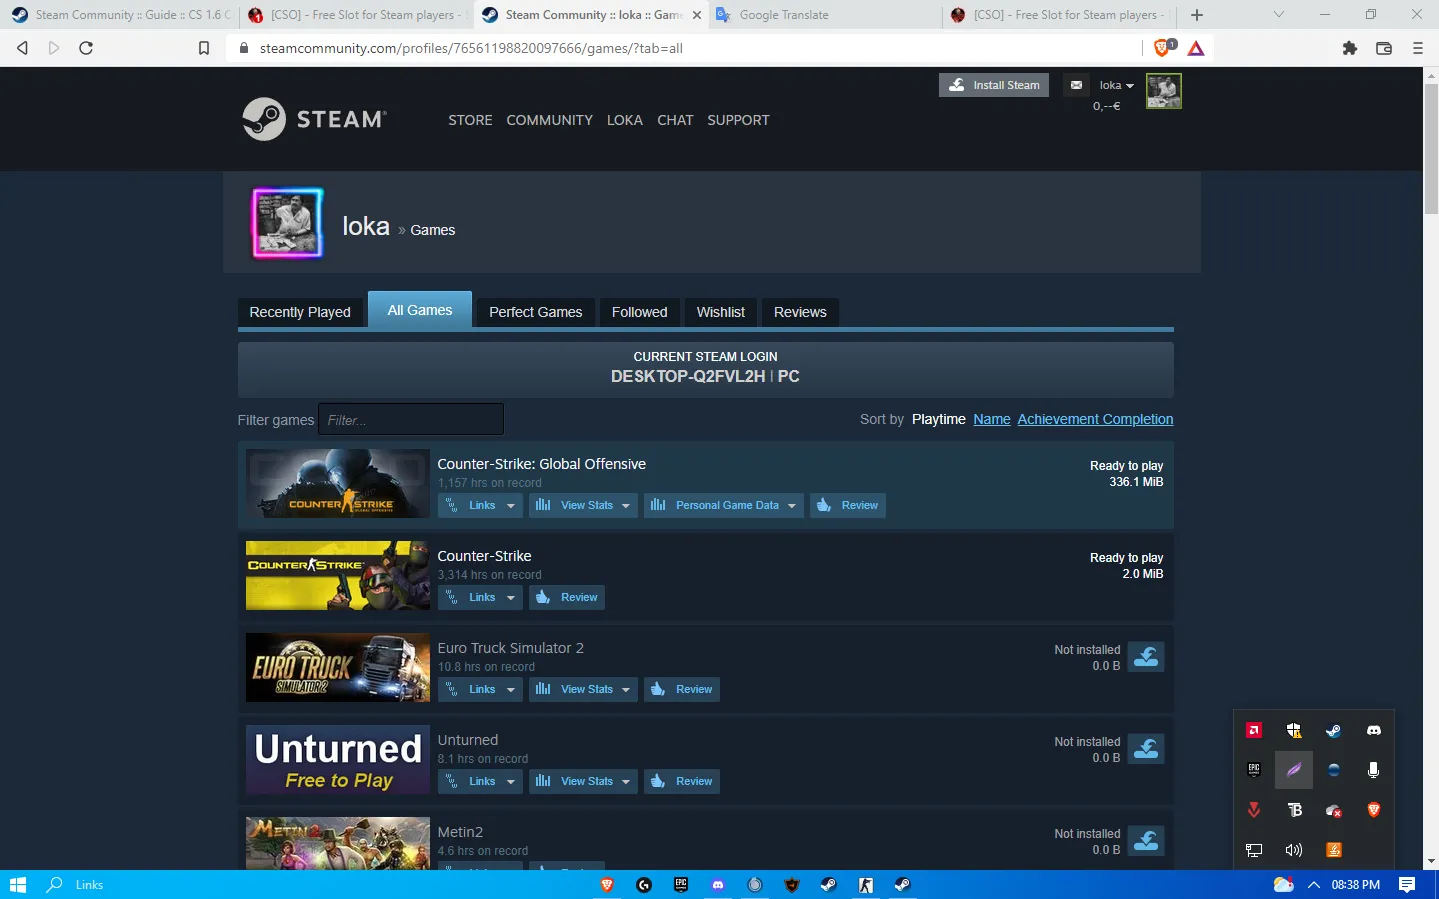Screen dimensions: 1439x899
Task: Click the Review button for Unturned
Action: click(682, 781)
